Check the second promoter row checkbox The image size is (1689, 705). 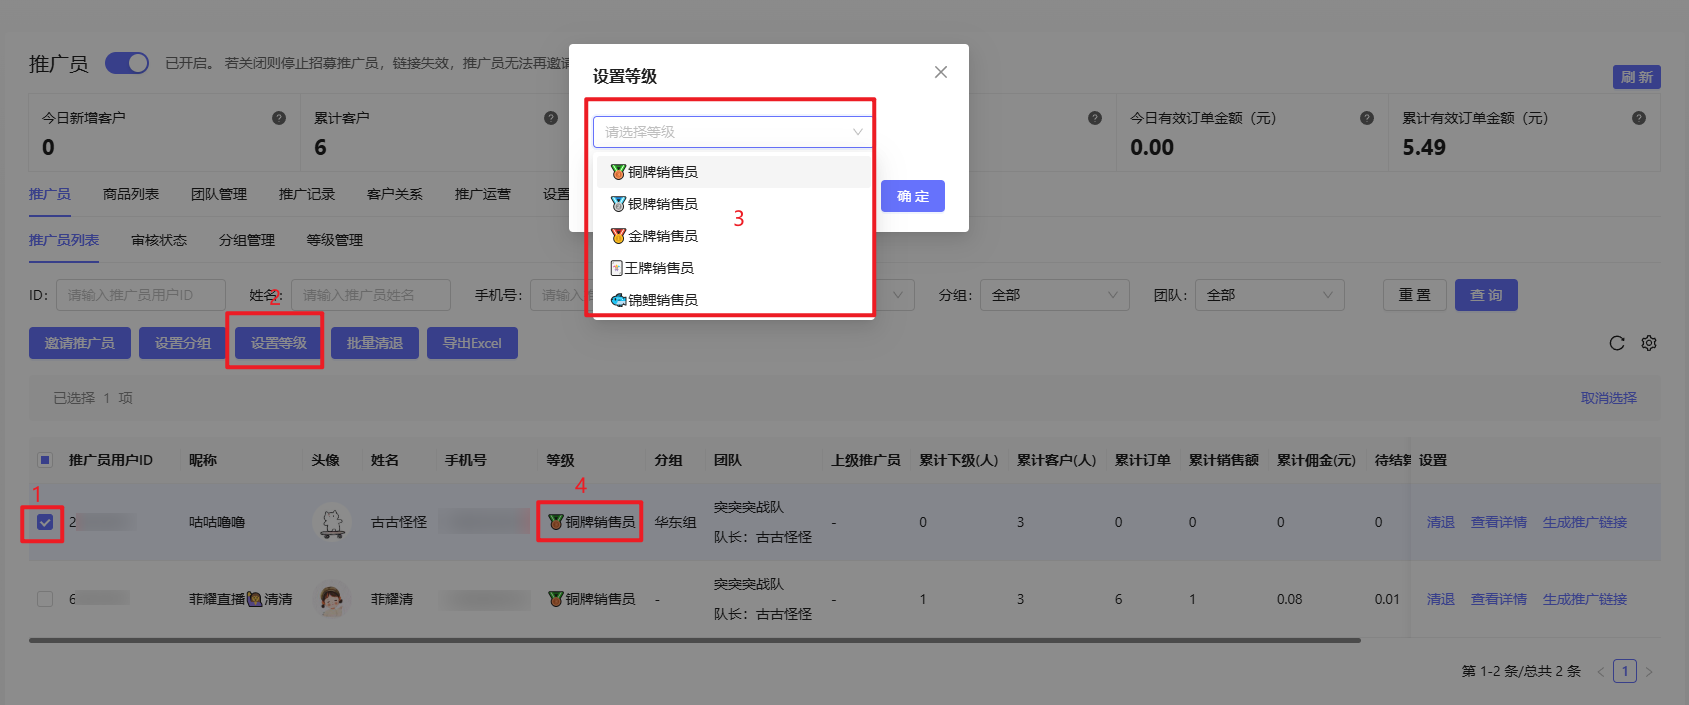(45, 599)
